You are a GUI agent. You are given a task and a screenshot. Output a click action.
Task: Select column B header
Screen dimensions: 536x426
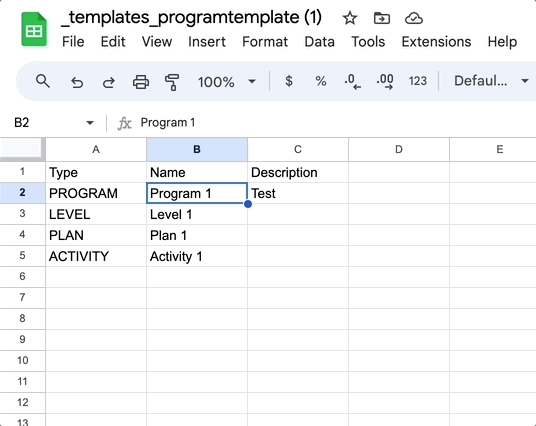[197, 149]
